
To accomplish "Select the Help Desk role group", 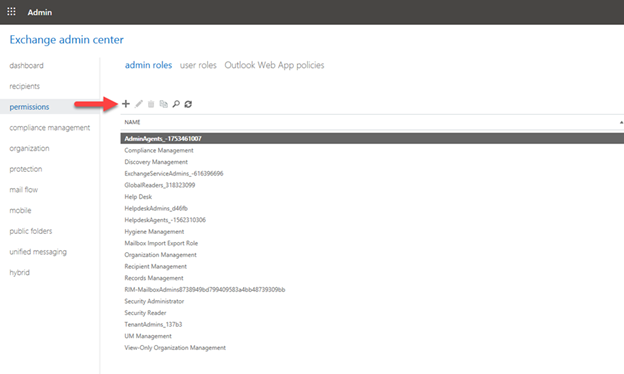I will click(138, 197).
